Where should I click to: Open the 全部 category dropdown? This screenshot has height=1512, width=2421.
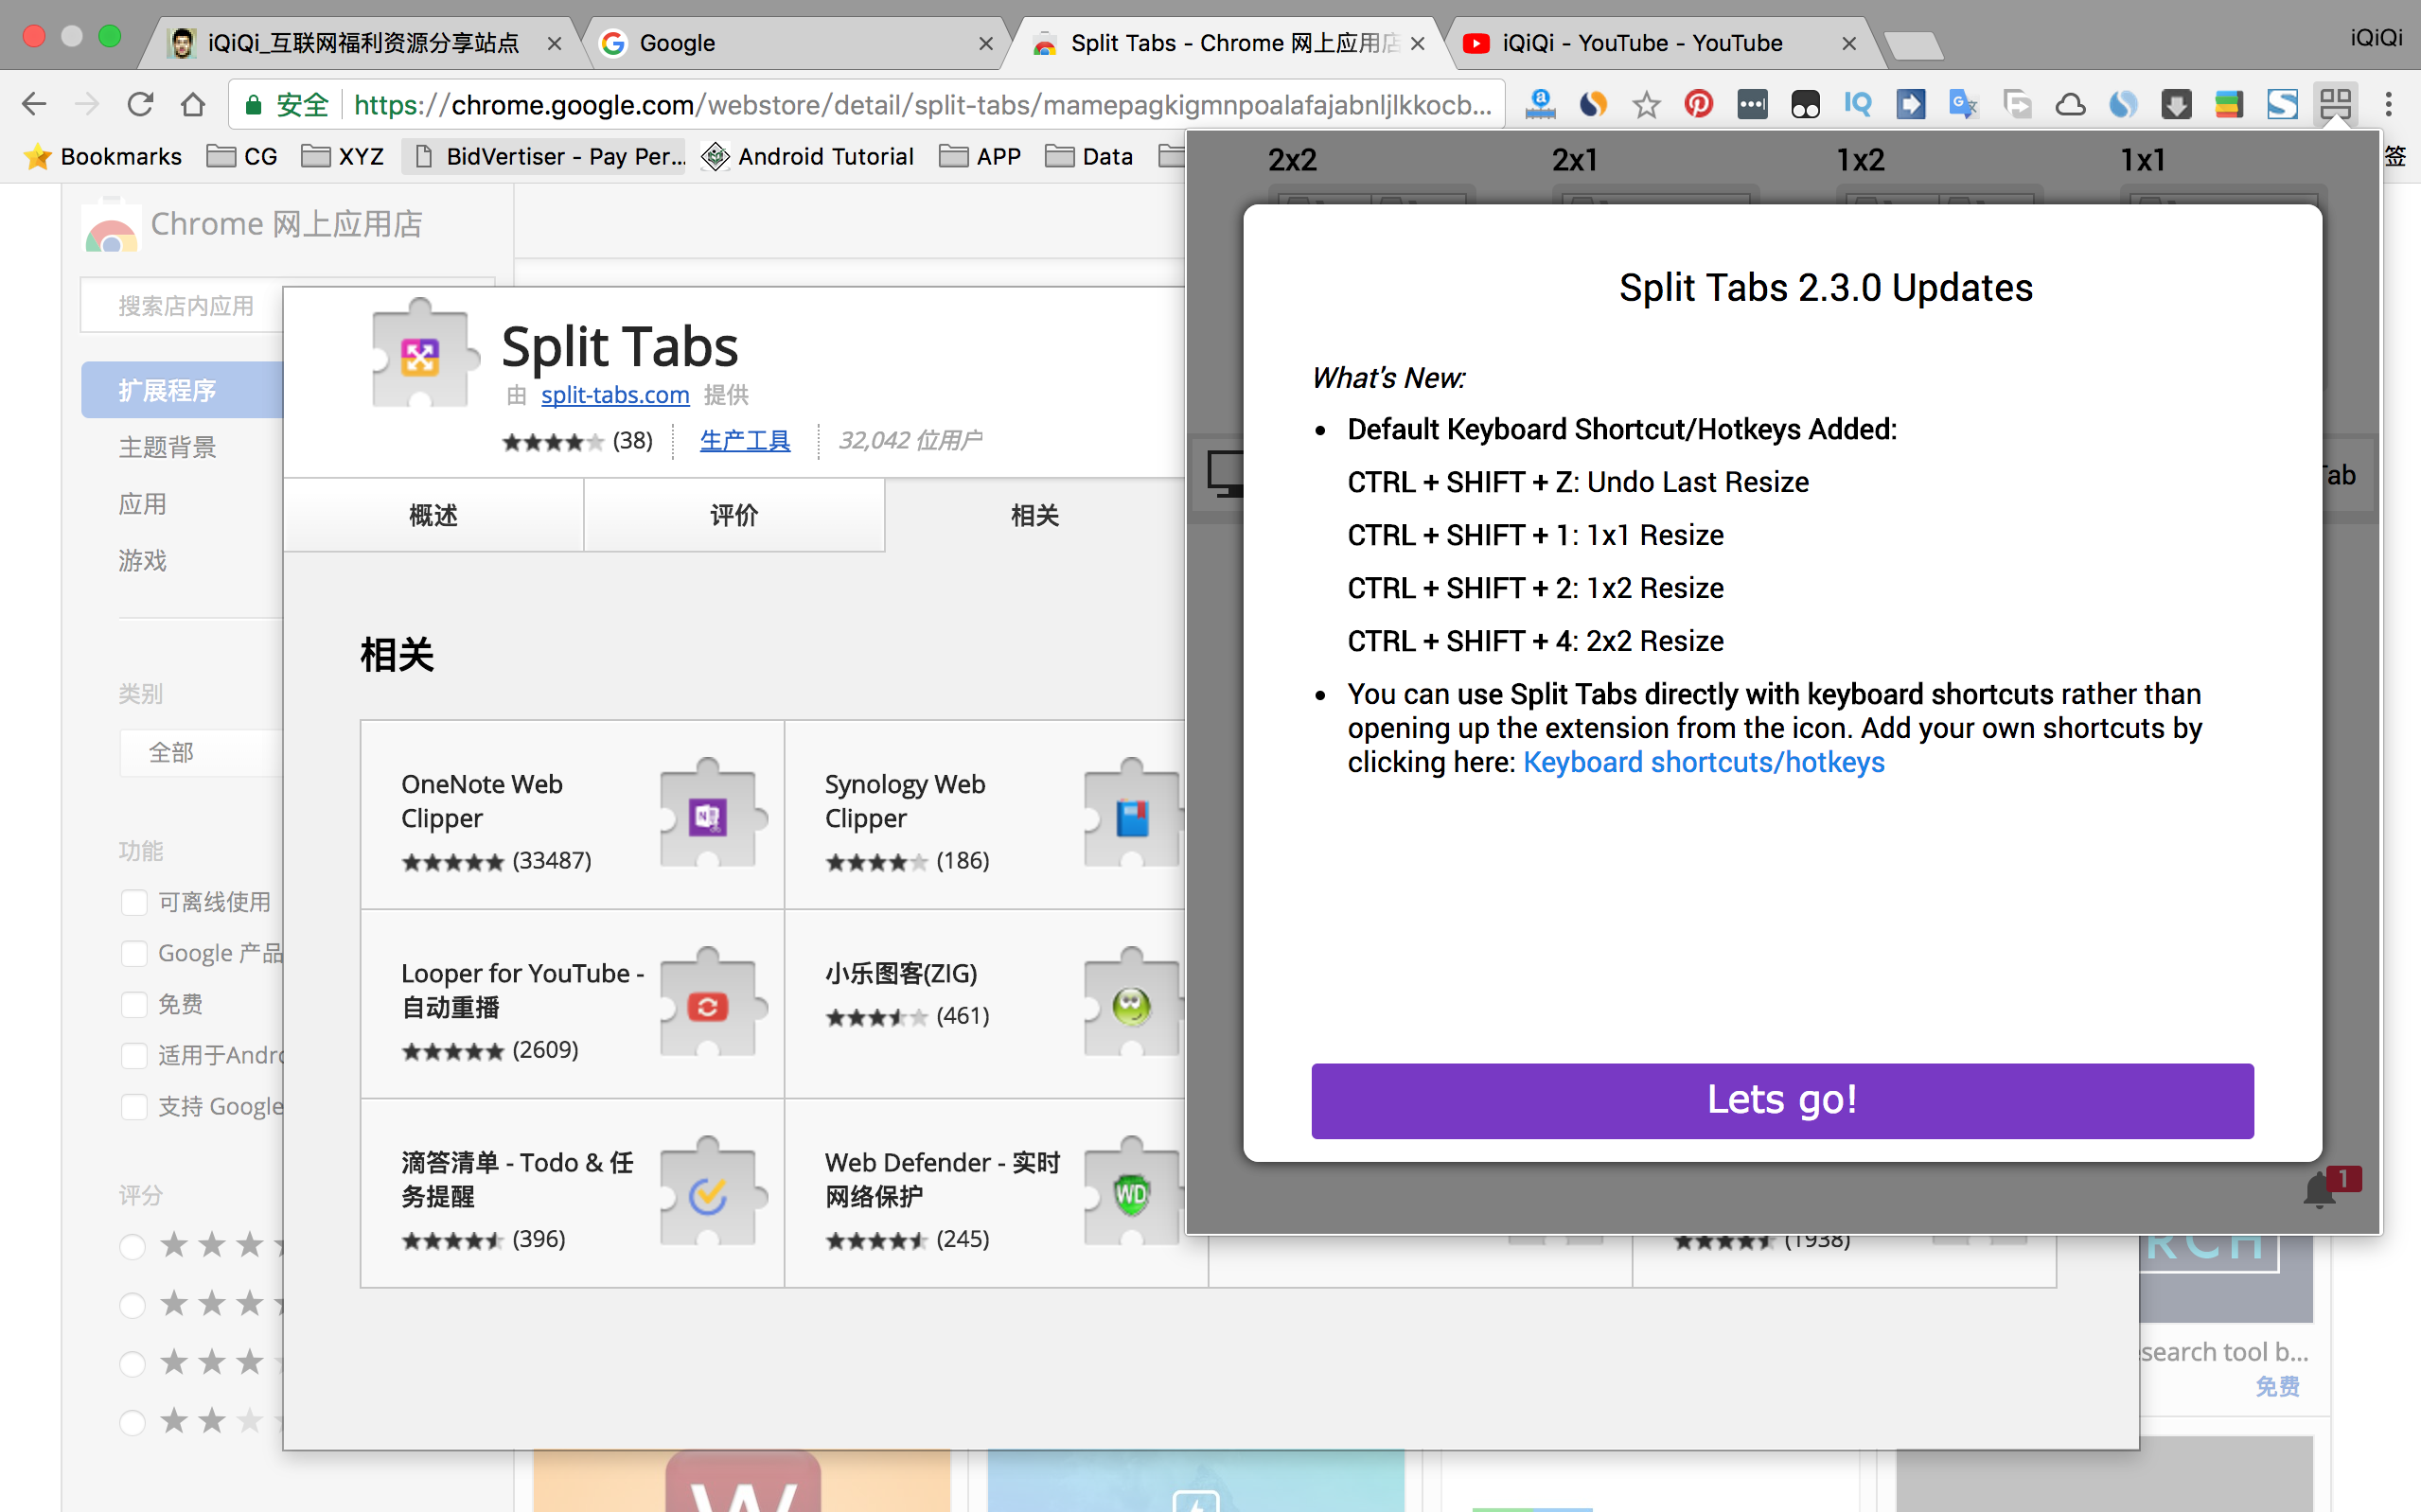point(201,752)
